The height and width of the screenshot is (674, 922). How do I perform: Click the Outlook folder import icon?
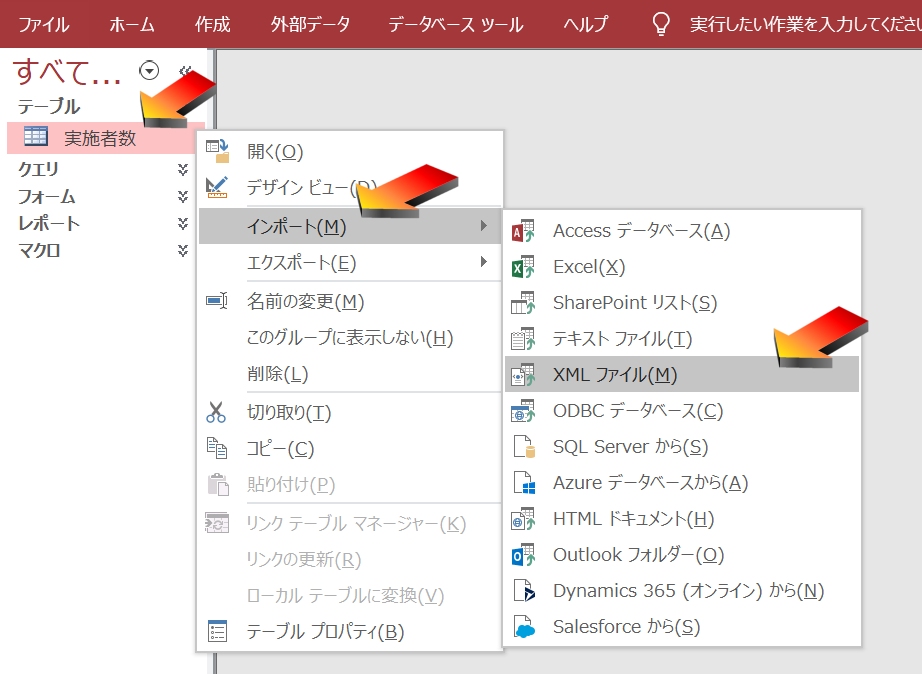click(x=523, y=555)
